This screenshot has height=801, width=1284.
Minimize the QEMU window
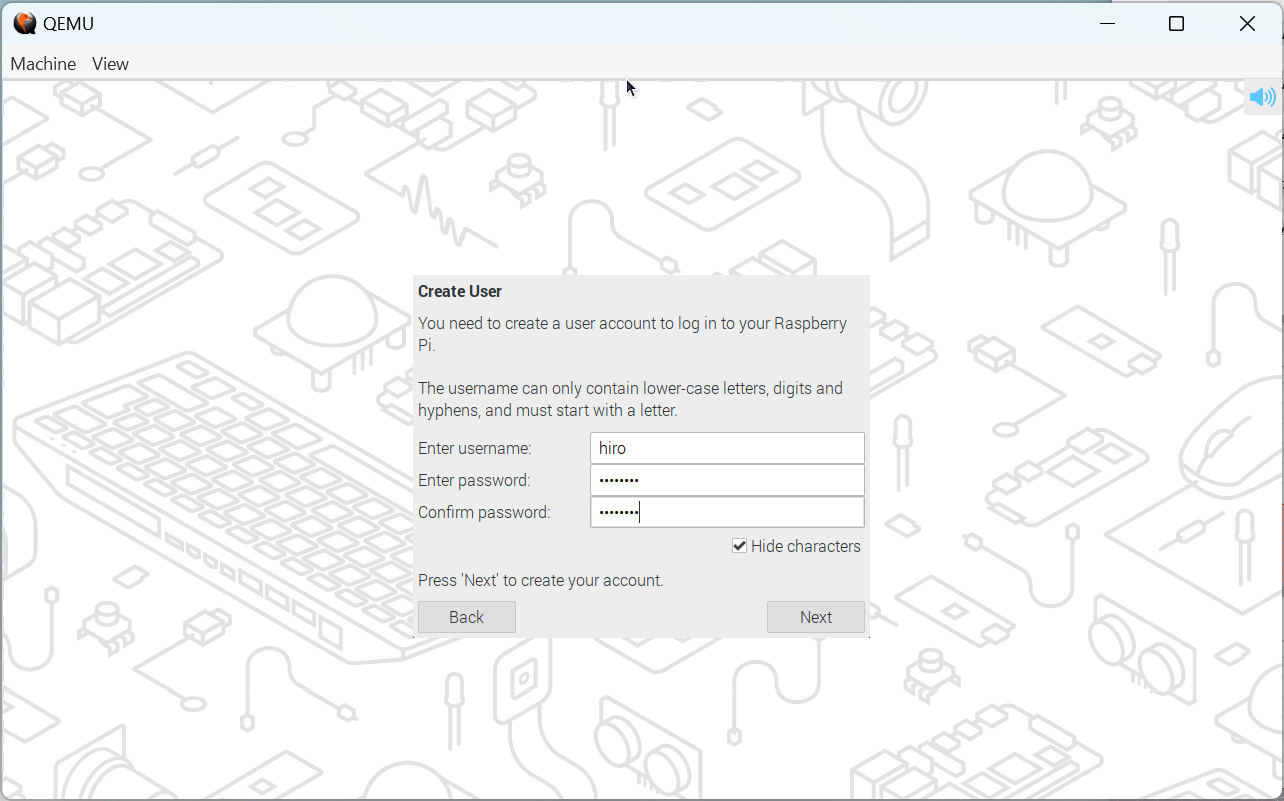1106,24
